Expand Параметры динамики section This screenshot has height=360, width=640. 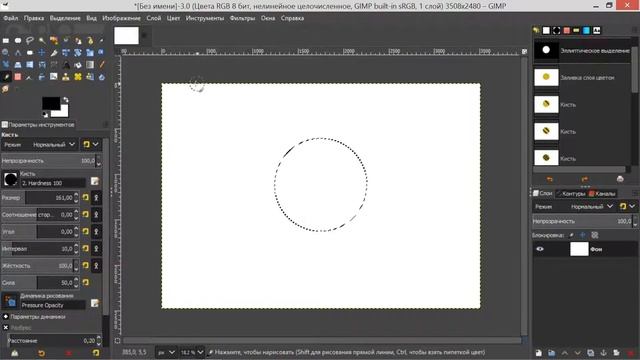pyautogui.click(x=6, y=317)
